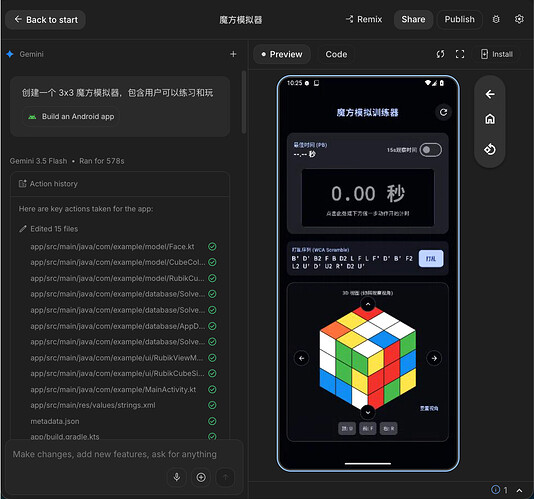
Task: Tap the emulator home button
Action: pos(490,119)
